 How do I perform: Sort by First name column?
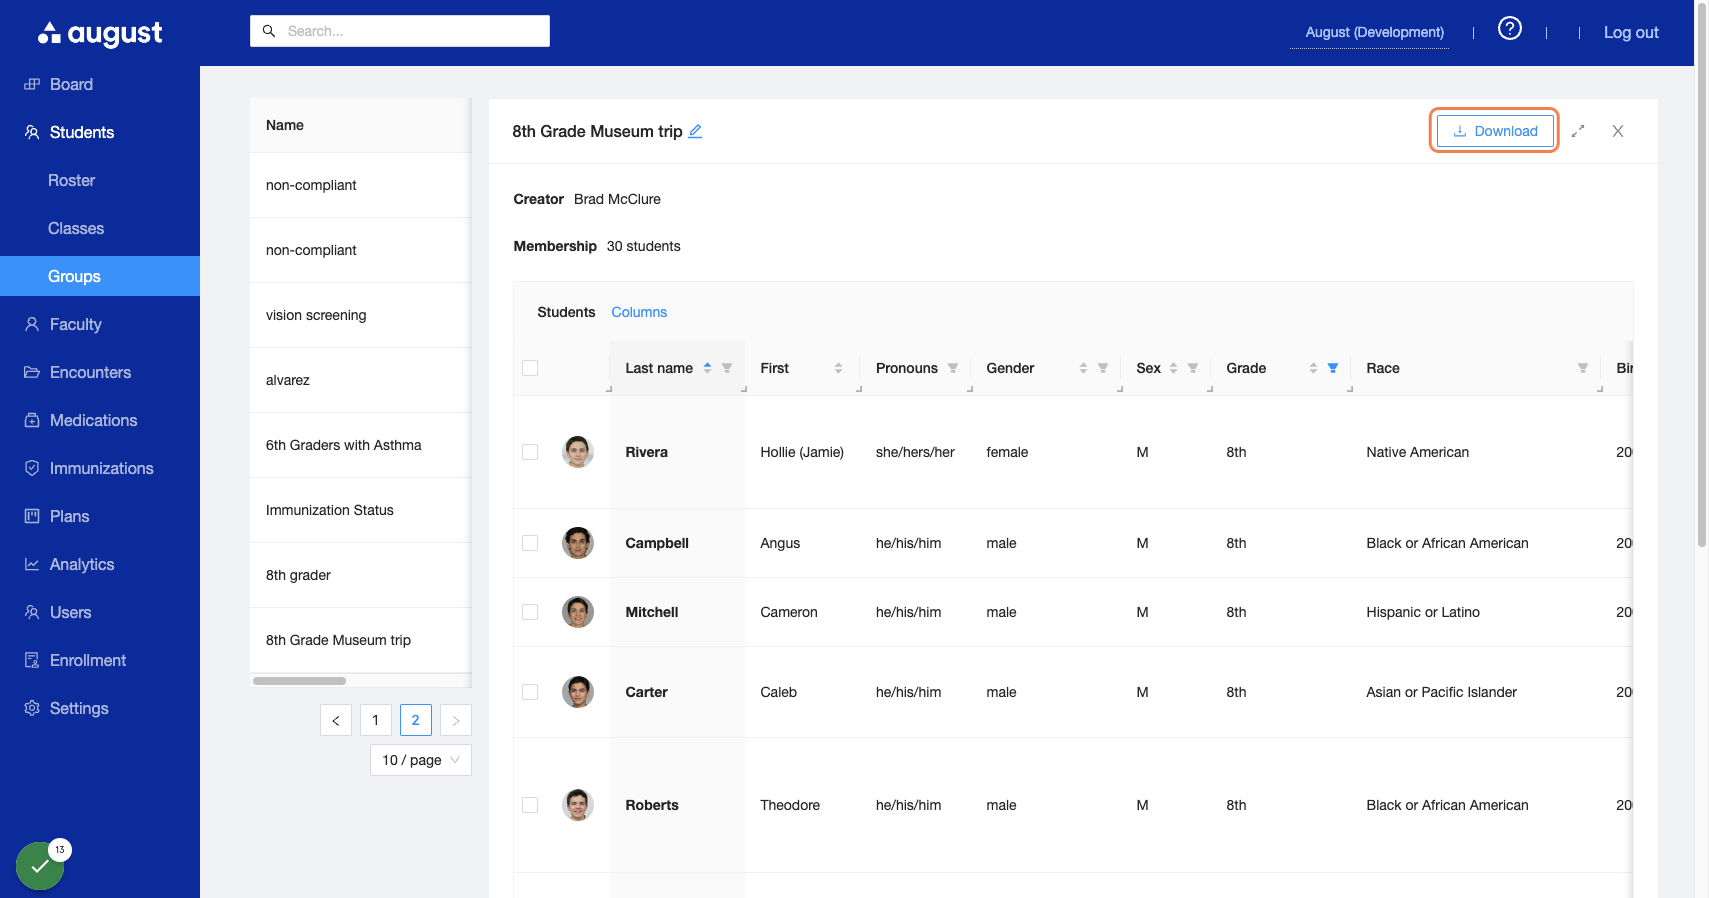coord(838,368)
